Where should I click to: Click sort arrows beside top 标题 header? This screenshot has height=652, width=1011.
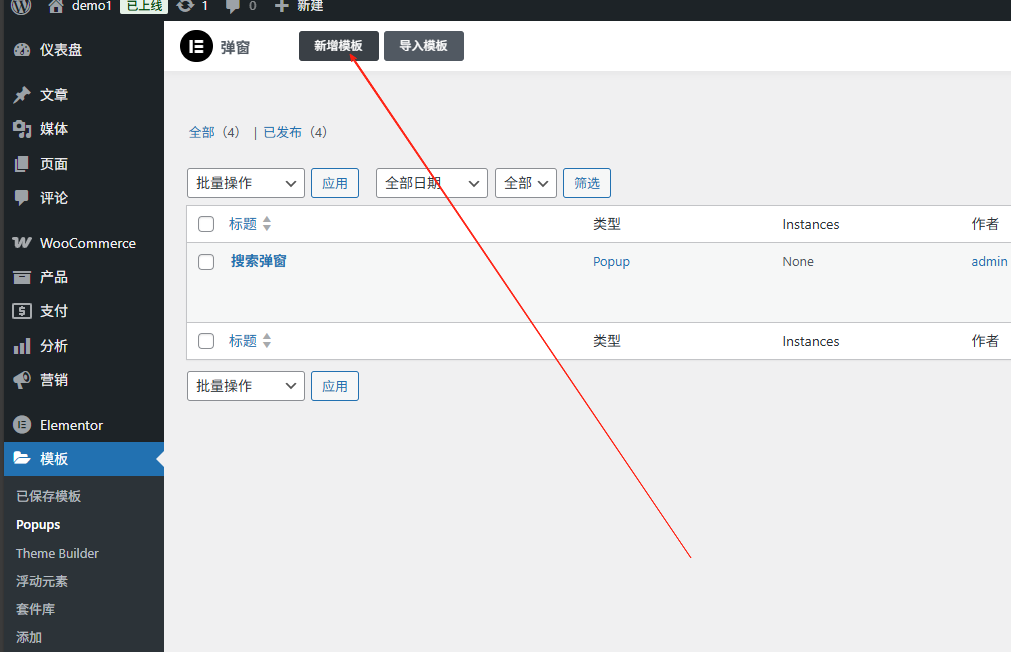tap(267, 224)
